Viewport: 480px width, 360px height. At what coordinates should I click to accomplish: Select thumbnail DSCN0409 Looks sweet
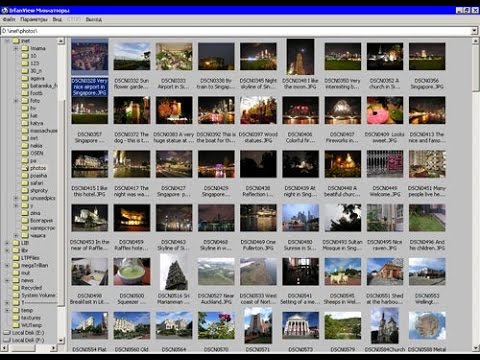click(x=385, y=110)
